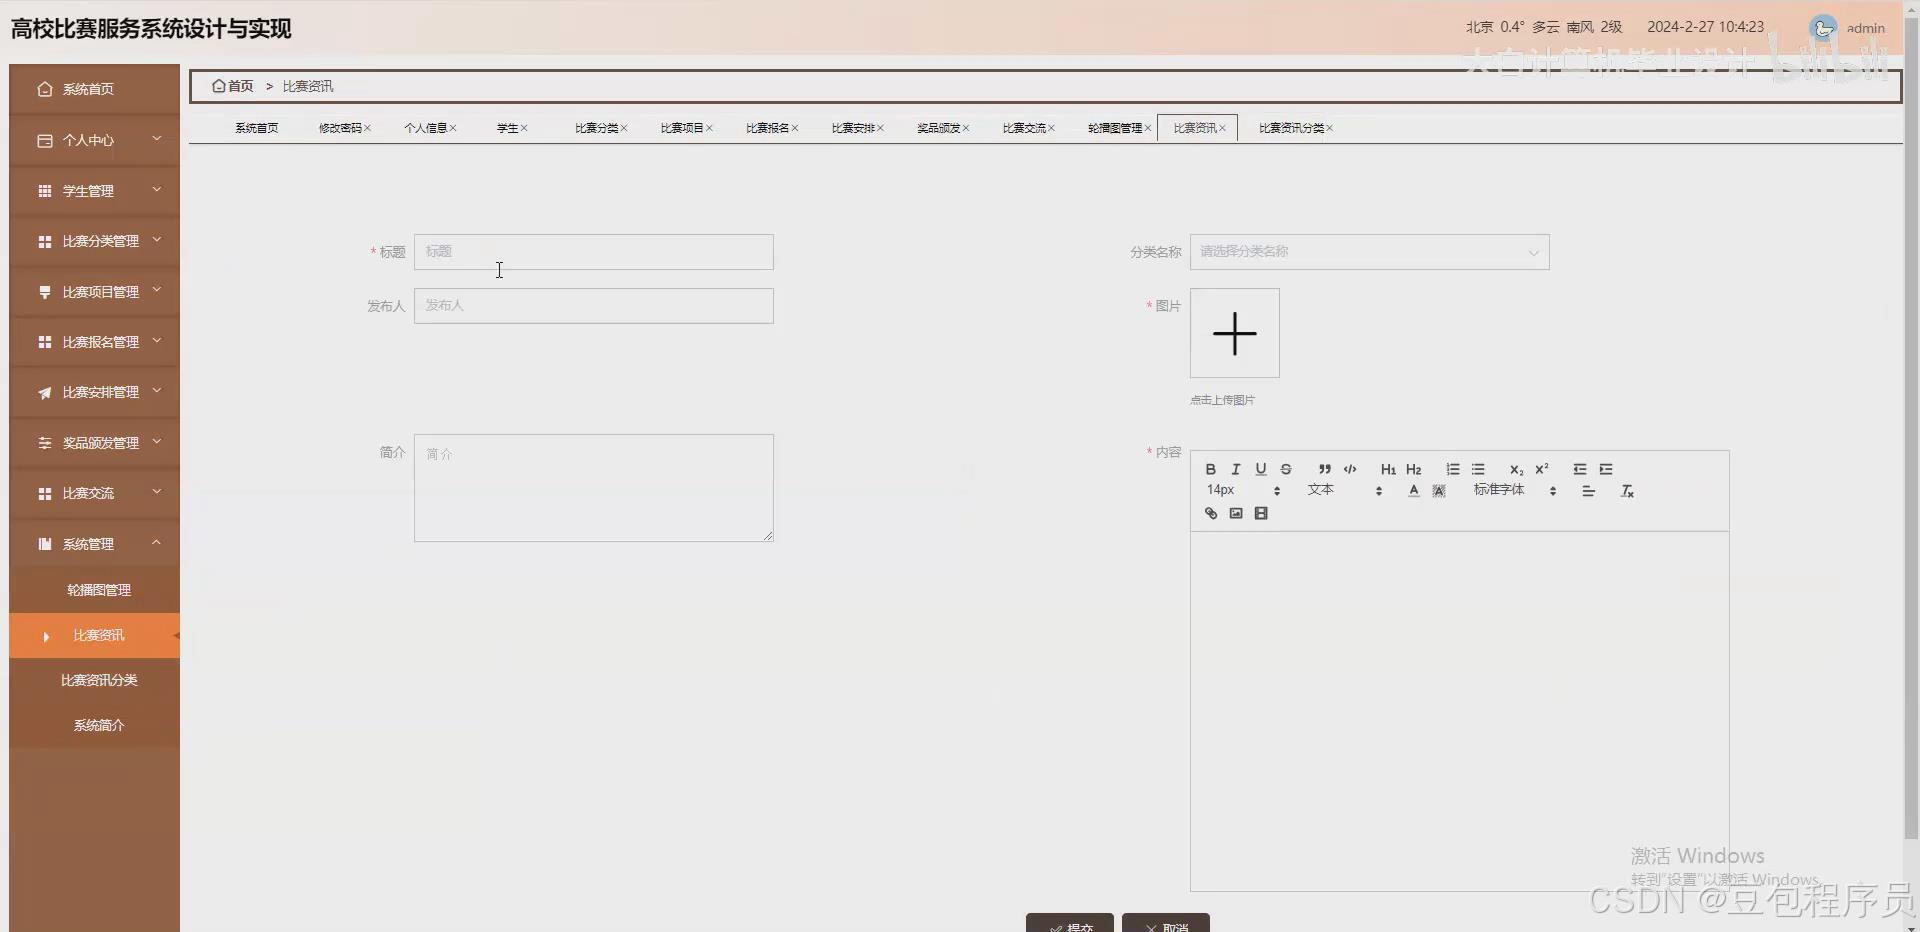Viewport: 1920px width, 932px height.
Task: Open the admin user avatar menu
Action: click(1823, 28)
